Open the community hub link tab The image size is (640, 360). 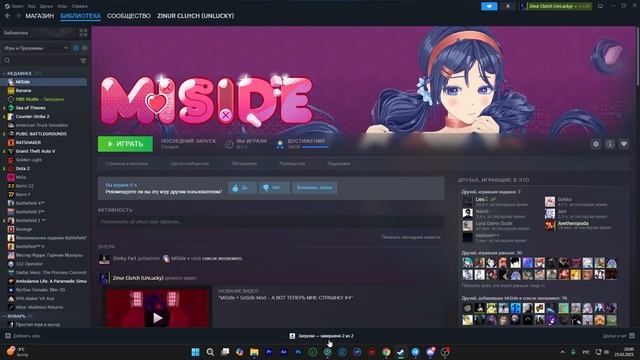pos(190,164)
